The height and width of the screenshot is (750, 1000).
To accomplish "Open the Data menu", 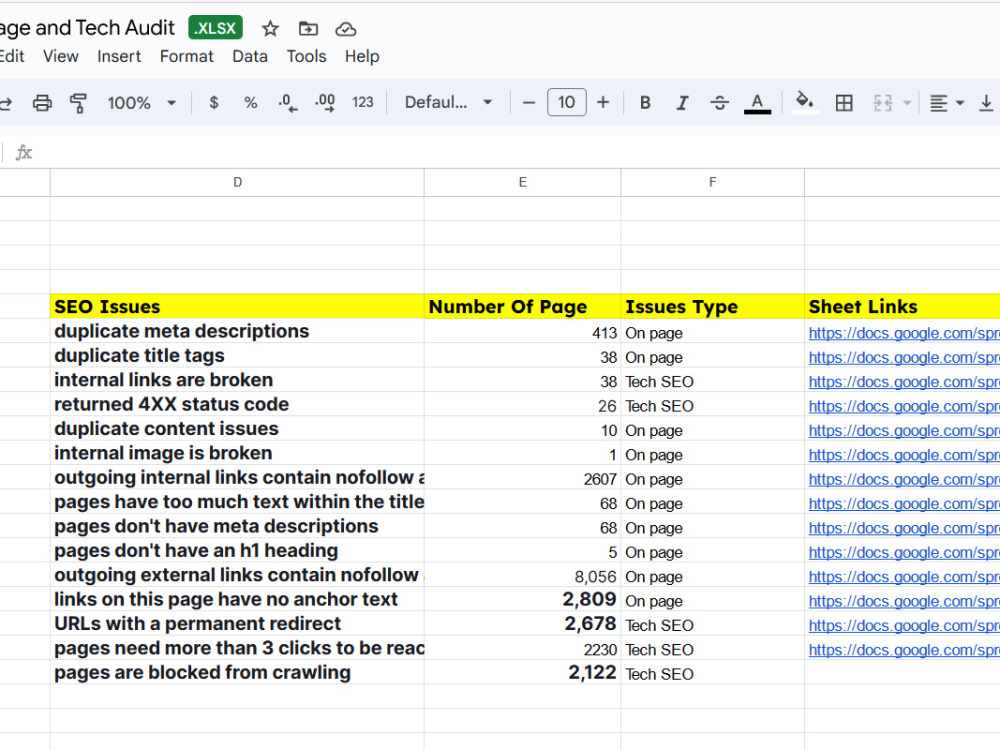I will (x=250, y=56).
